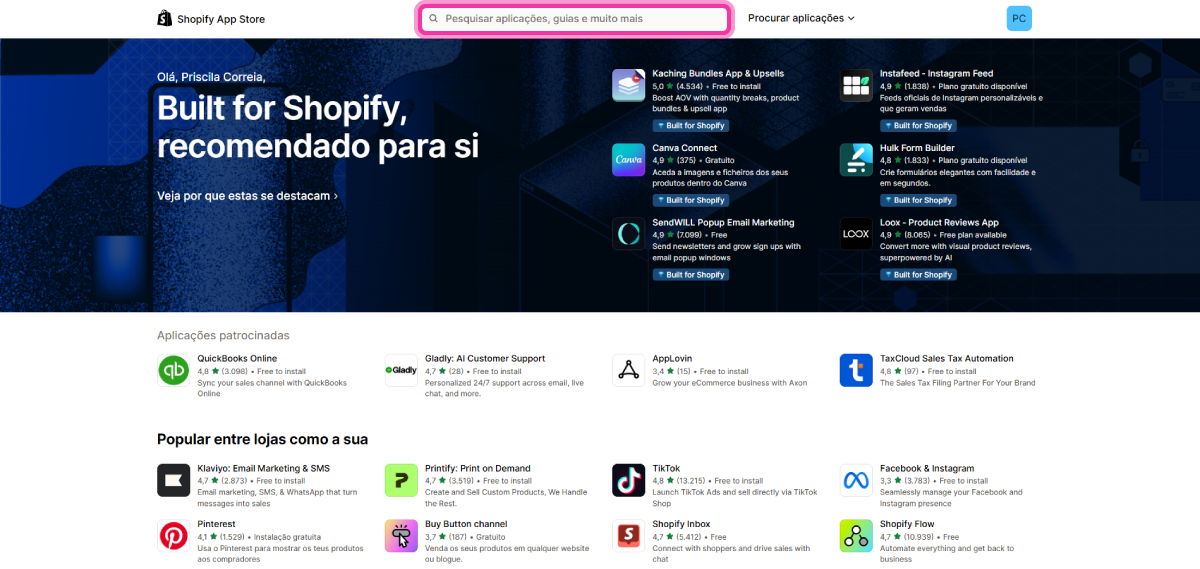Open Printify: Print on Demand title

478,468
